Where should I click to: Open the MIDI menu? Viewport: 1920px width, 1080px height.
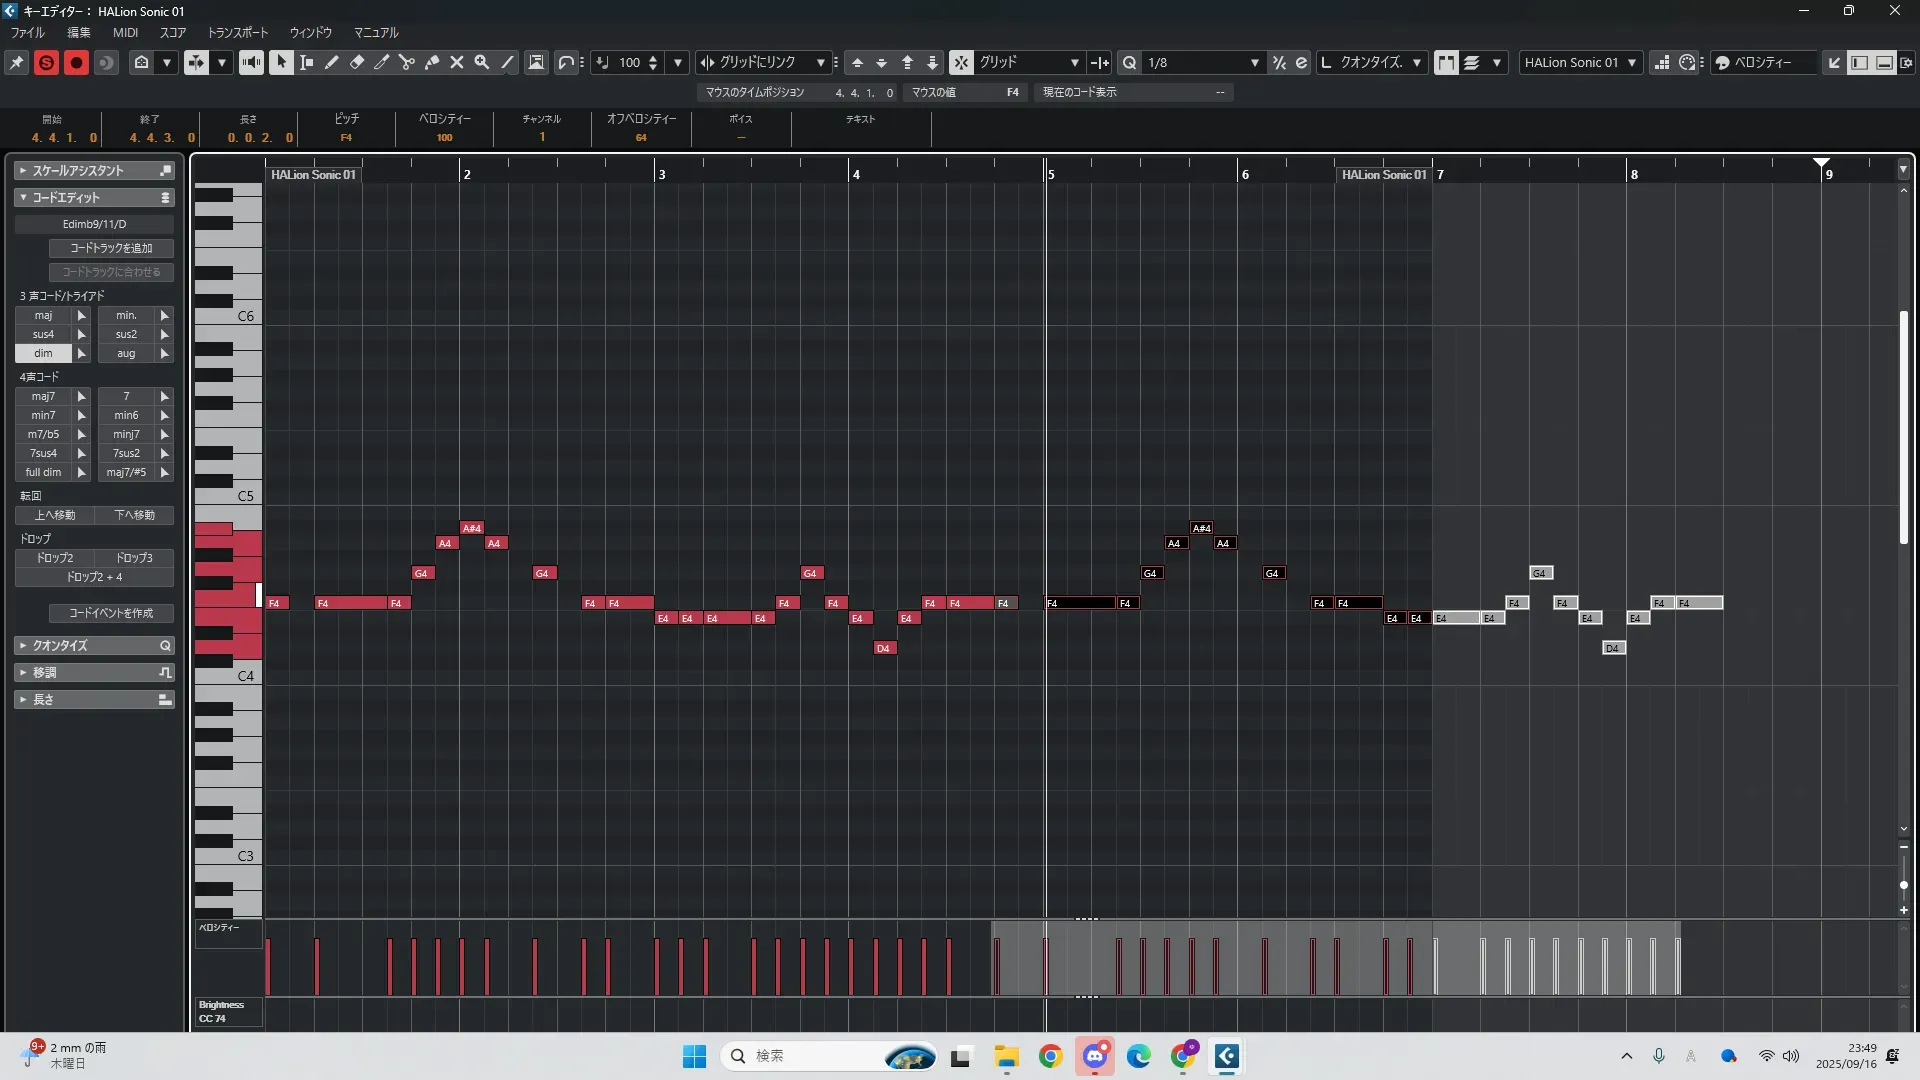tap(125, 32)
